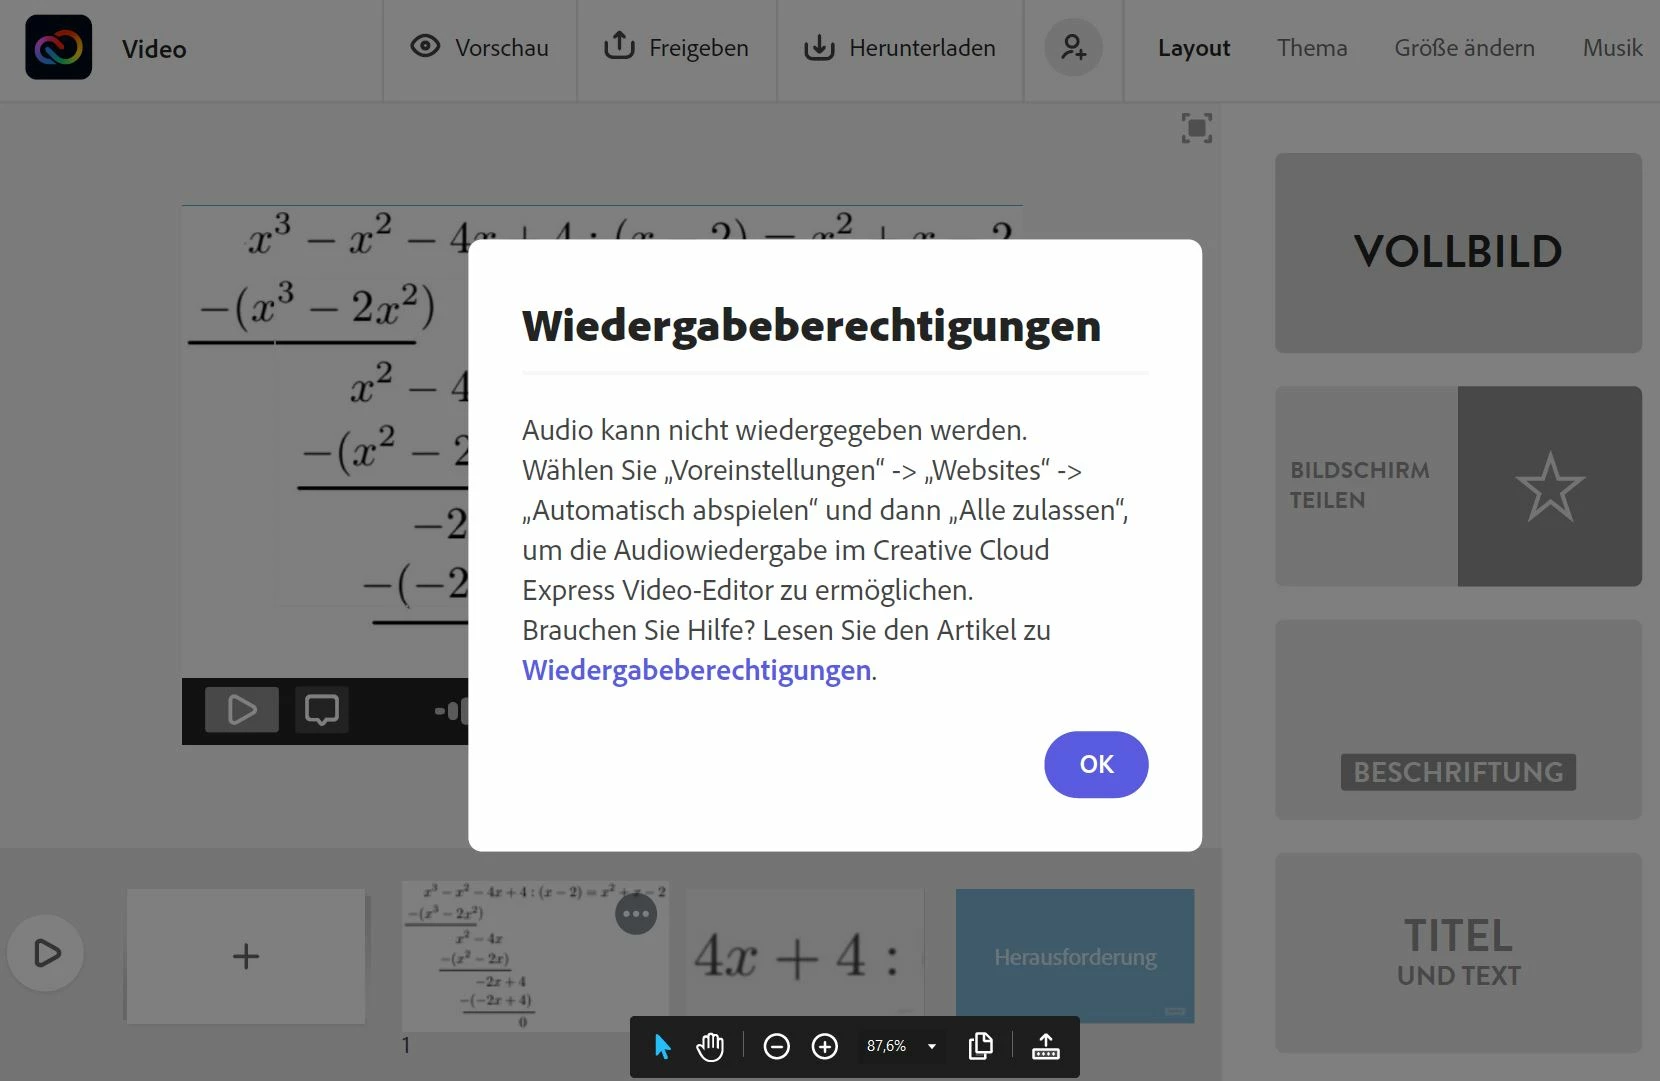This screenshot has width=1660, height=1081.
Task: Confirm dialog with OK button
Action: click(x=1096, y=764)
